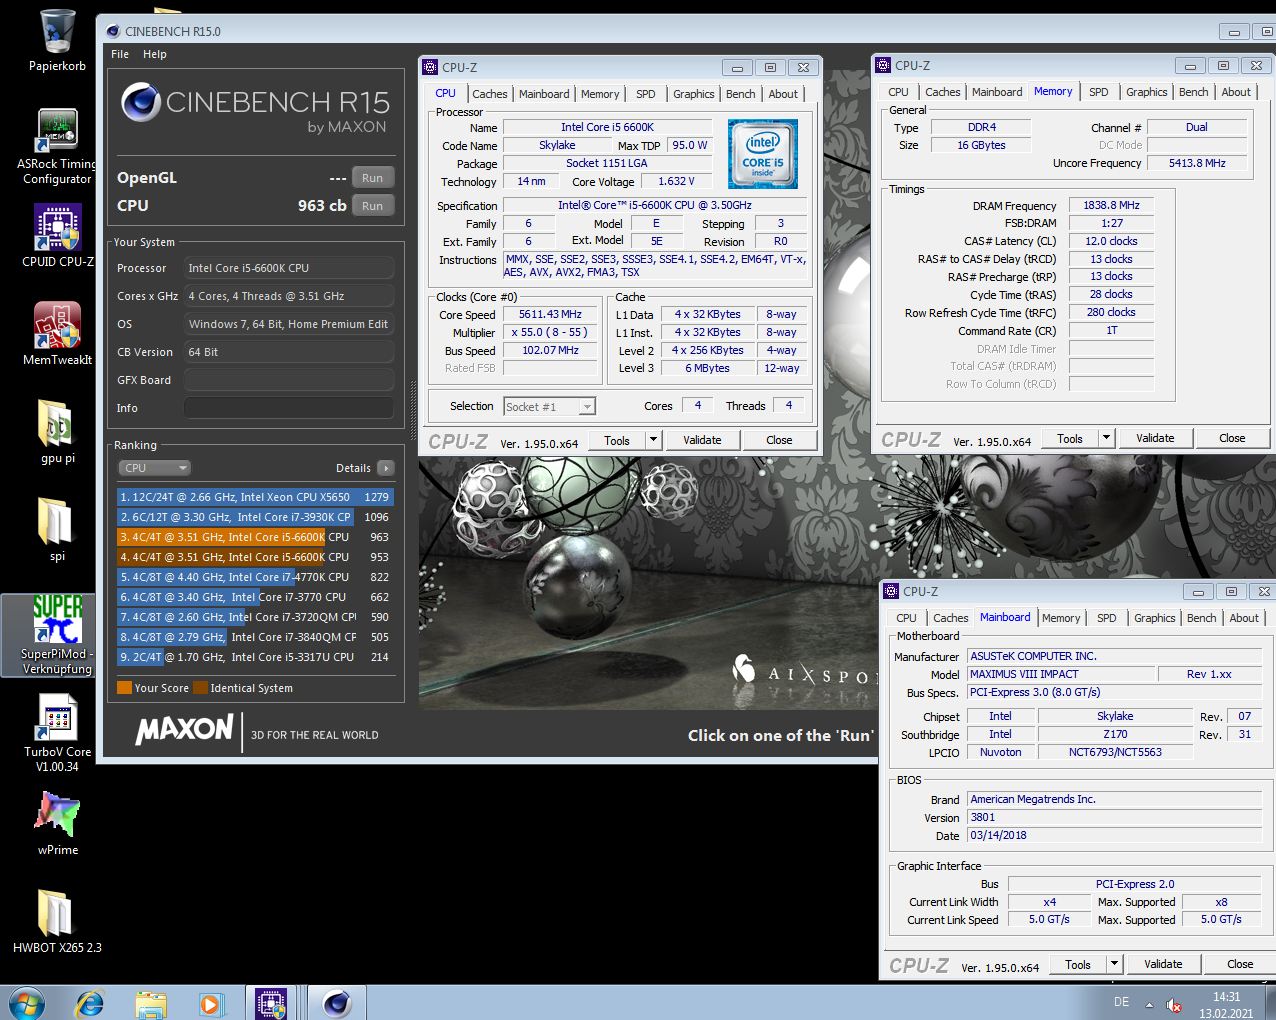
Task: Launch MemTweakIt desktop icon
Action: click(57, 334)
